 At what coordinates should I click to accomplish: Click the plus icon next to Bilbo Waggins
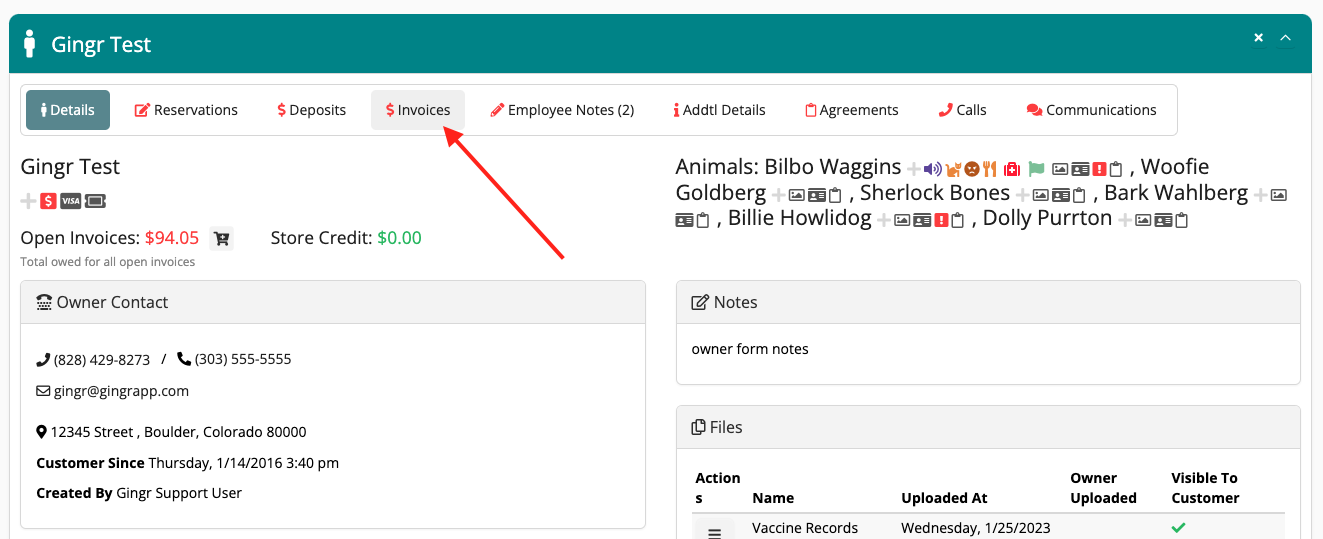[x=914, y=169]
